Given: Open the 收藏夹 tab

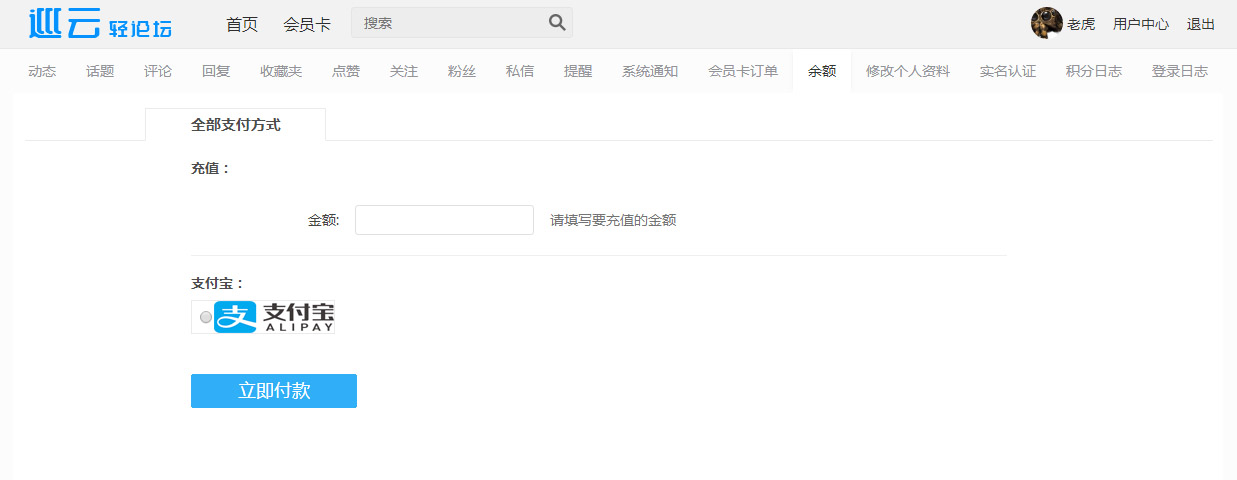Looking at the screenshot, I should click(281, 71).
